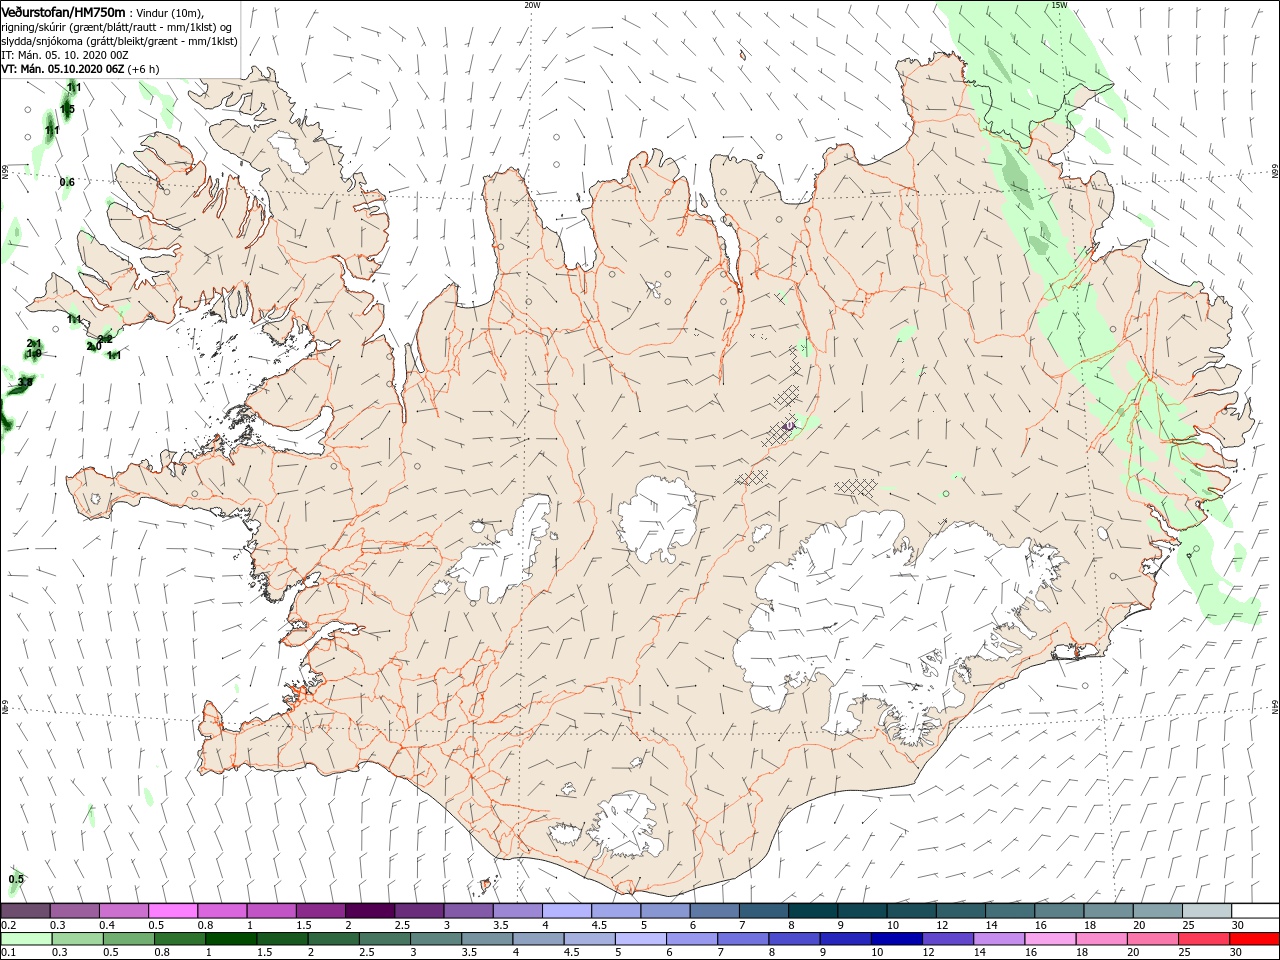1280x960 pixels.
Task: Click the Hofsjökull glacier in central Iceland
Action: coord(657,518)
